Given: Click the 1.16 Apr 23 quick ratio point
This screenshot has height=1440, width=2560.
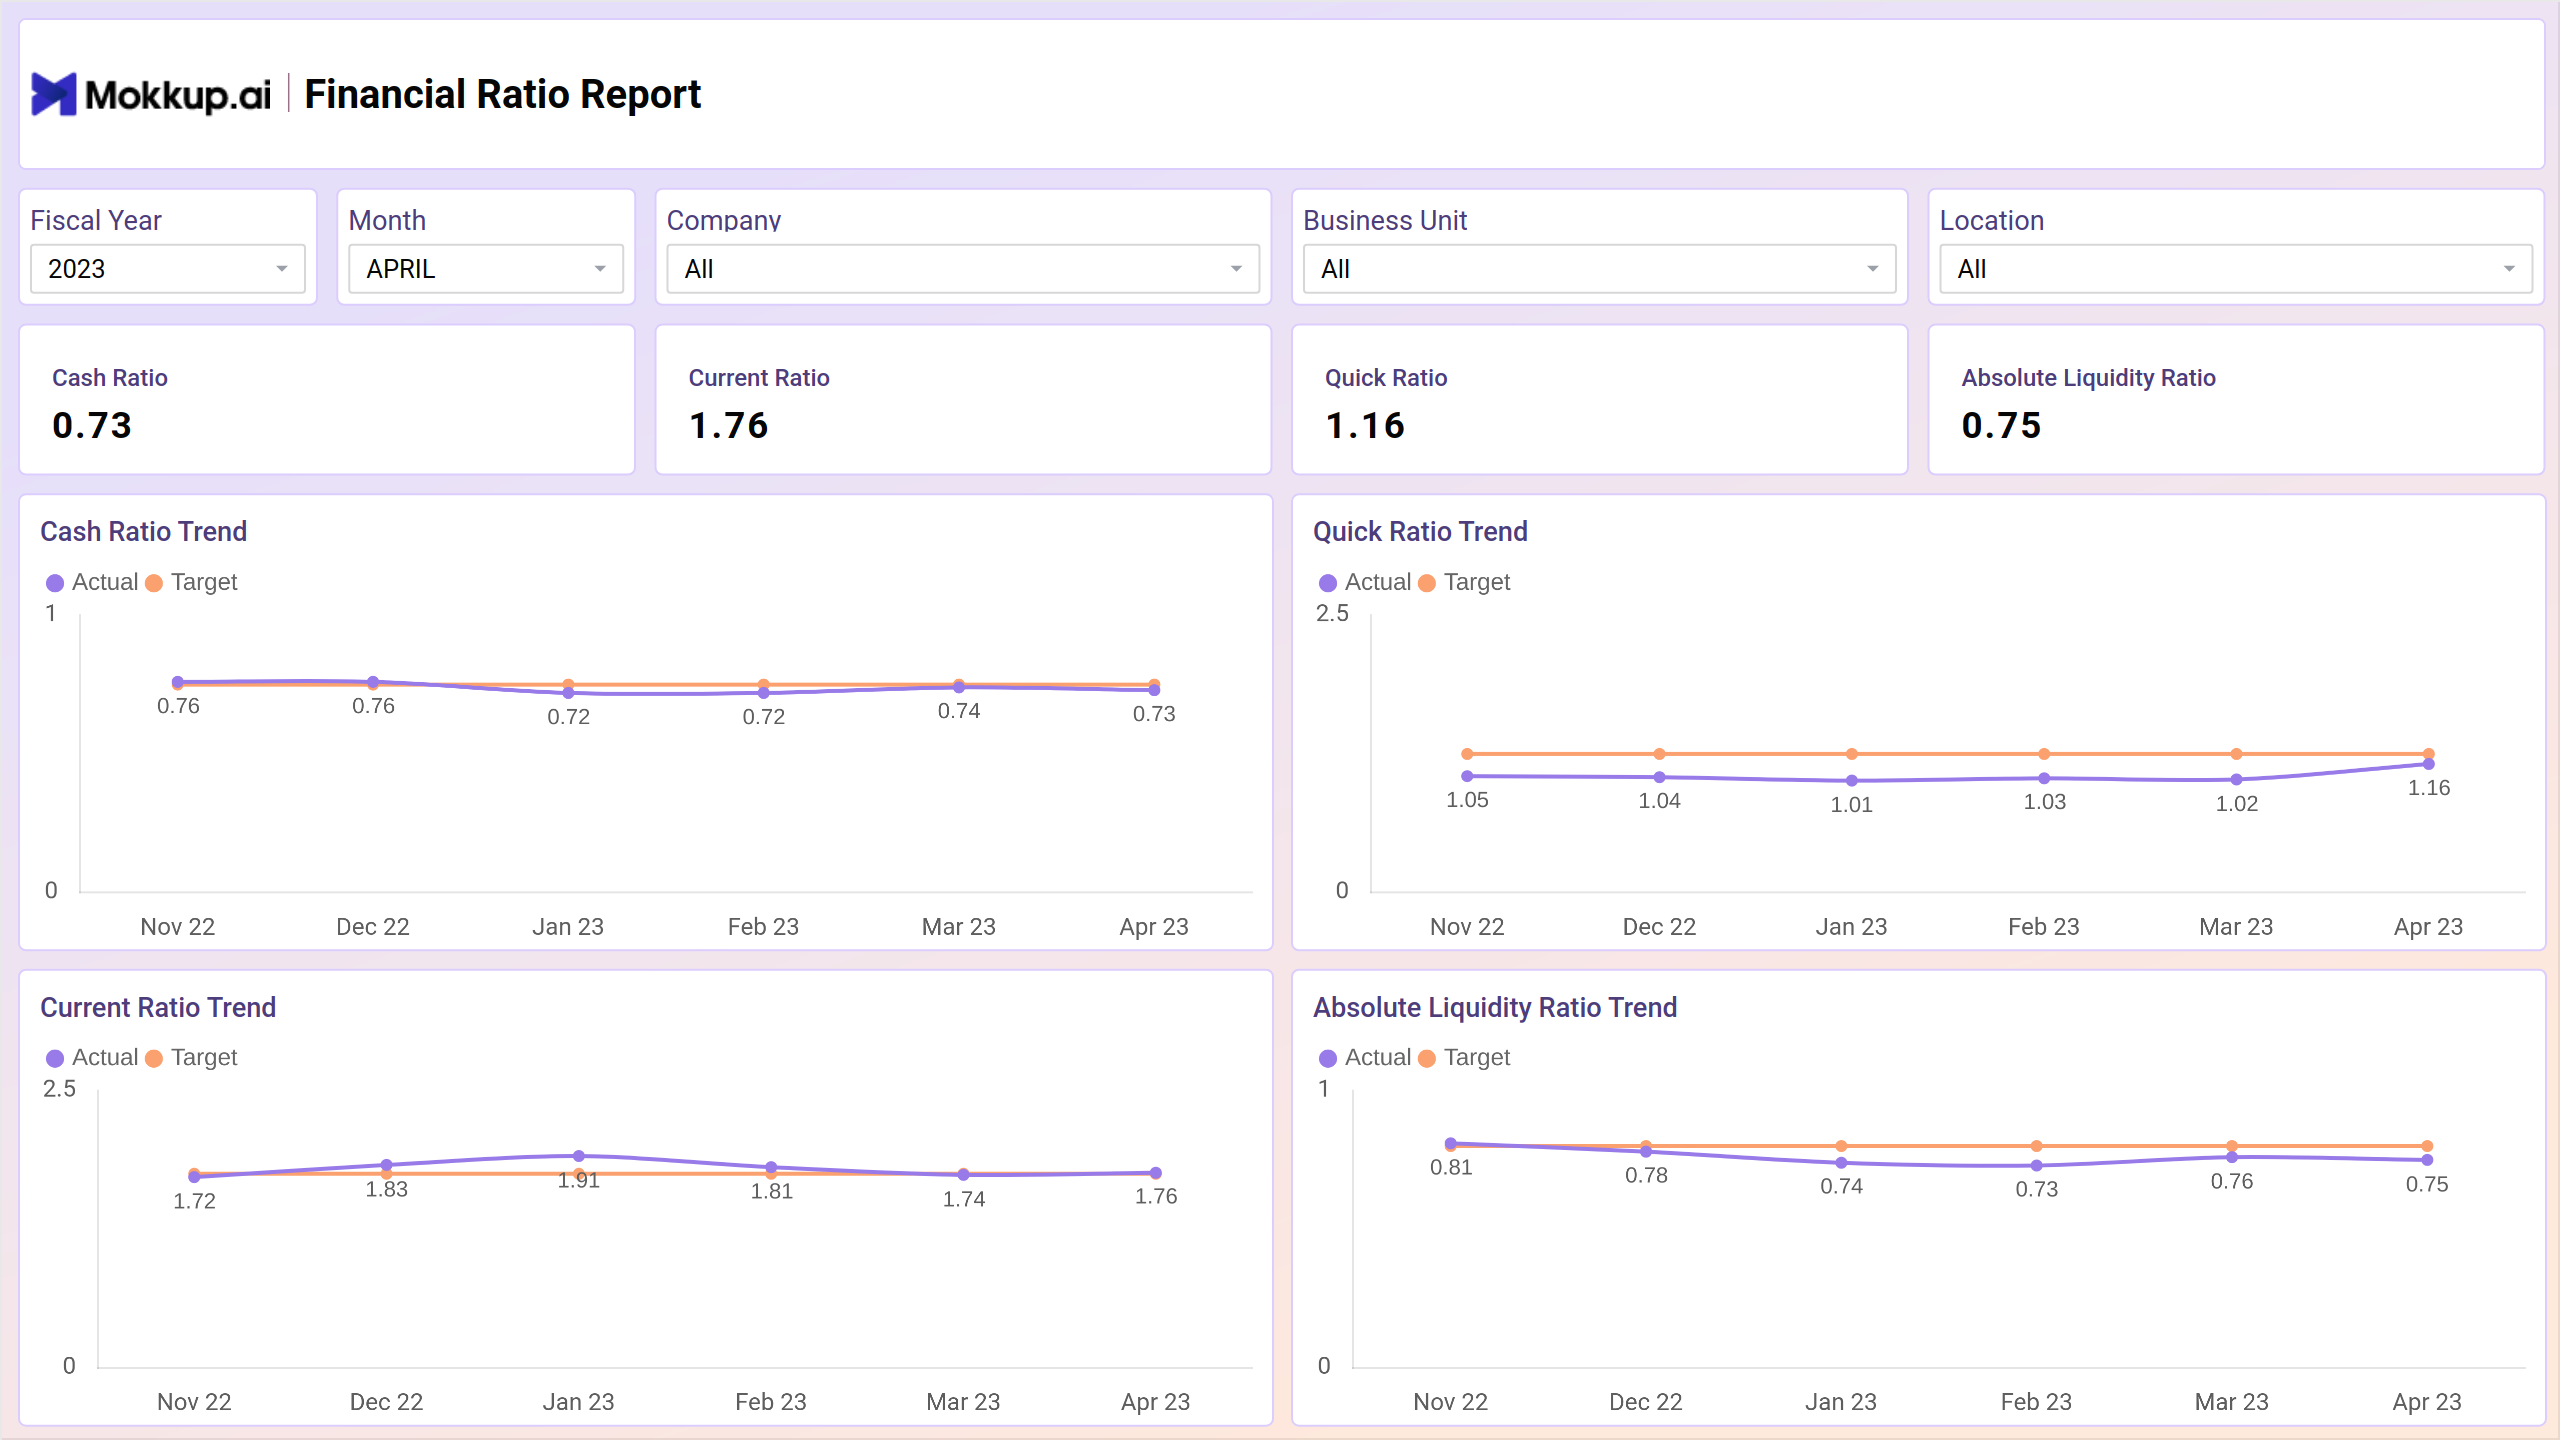Looking at the screenshot, I should pyautogui.click(x=2428, y=764).
